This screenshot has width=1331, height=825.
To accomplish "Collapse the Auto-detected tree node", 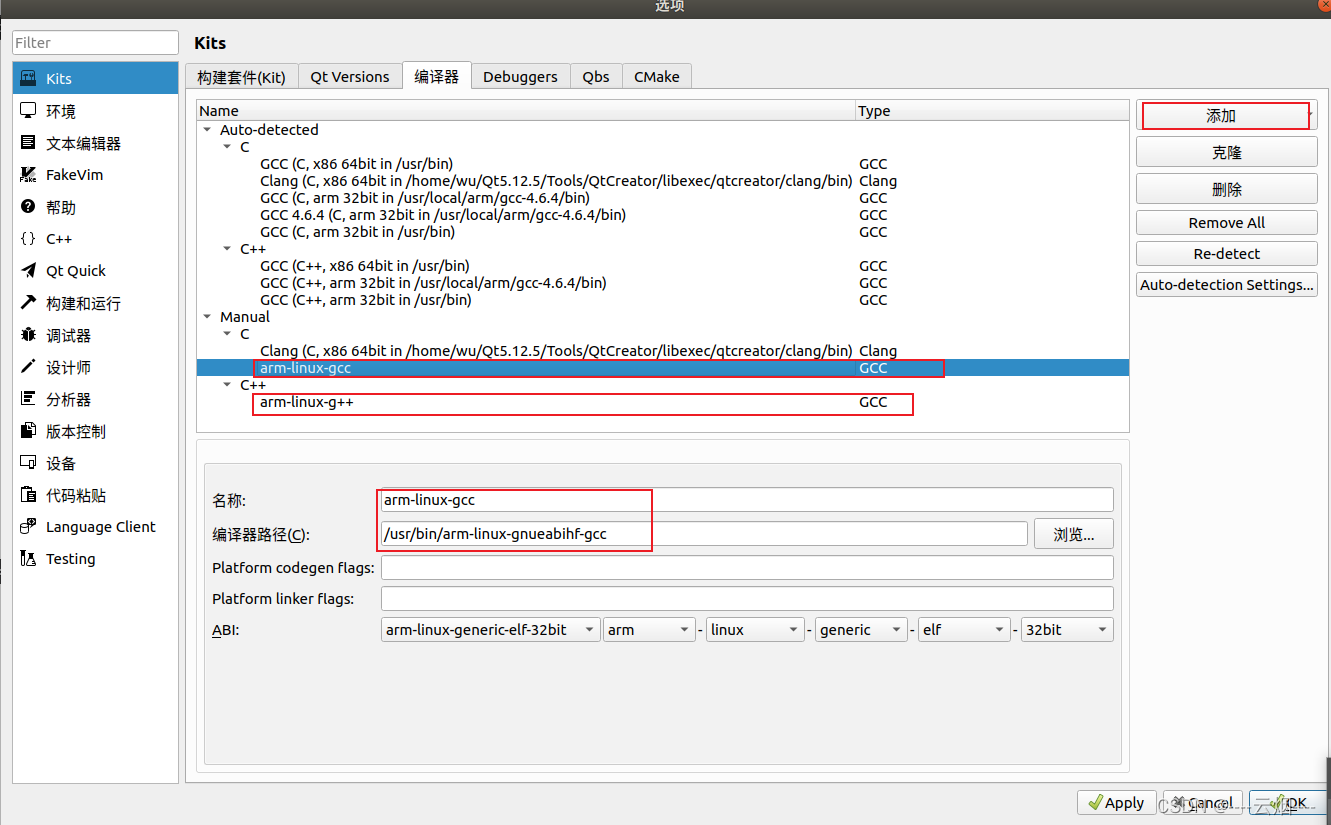I will 209,129.
